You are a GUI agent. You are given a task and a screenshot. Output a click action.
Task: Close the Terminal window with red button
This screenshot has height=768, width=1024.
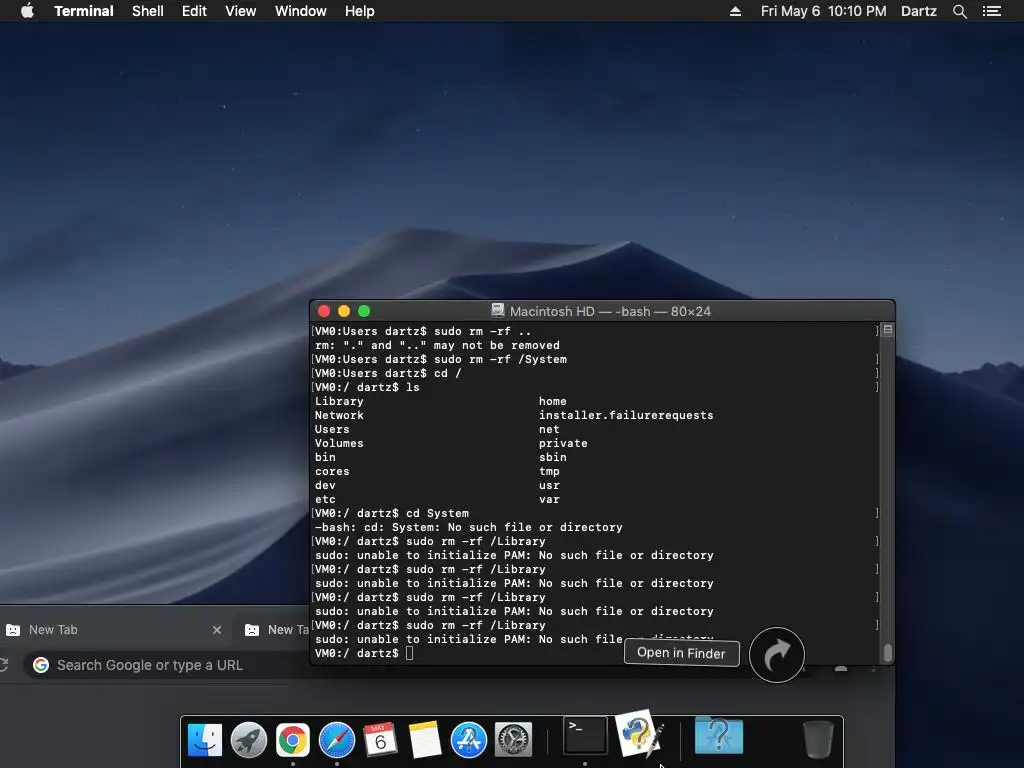(323, 311)
